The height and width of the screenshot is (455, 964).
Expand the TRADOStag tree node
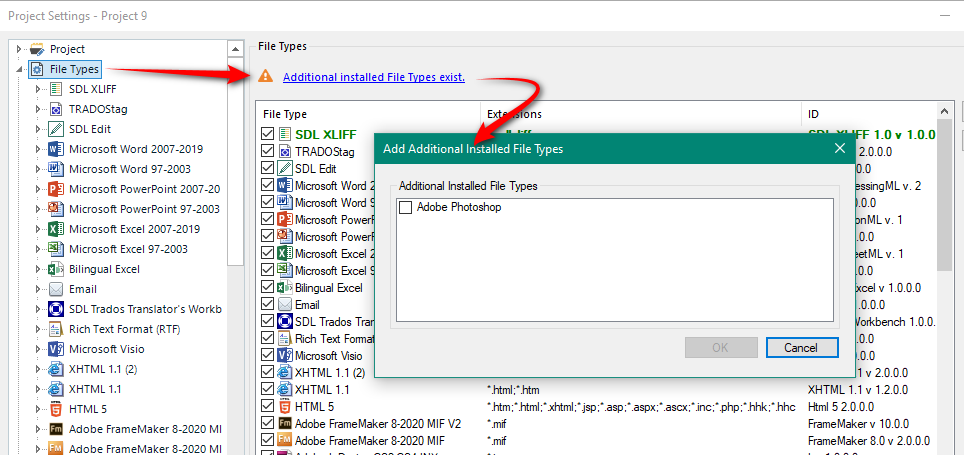point(38,109)
